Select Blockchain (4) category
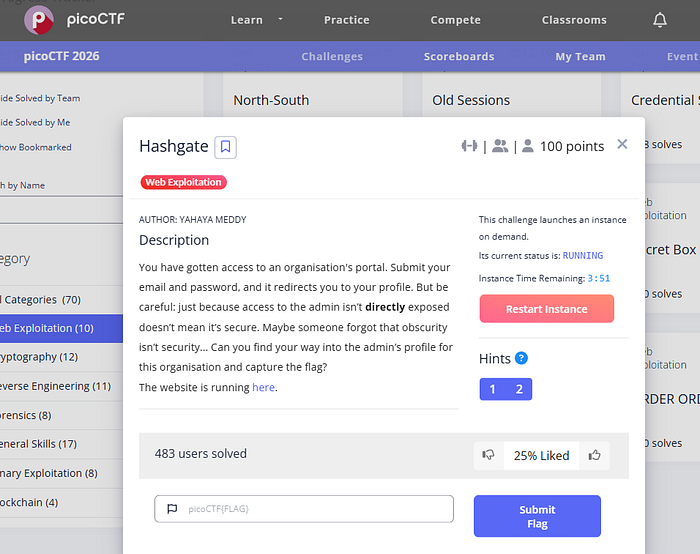 (x=61, y=503)
